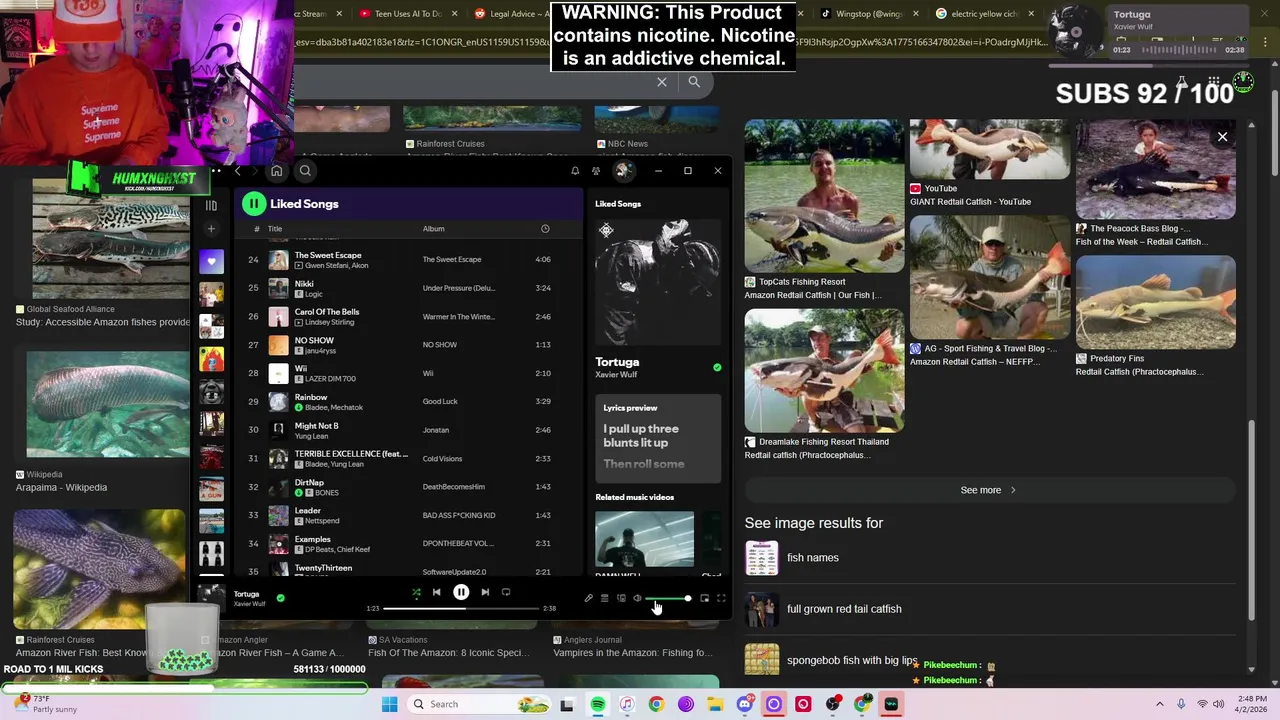Skip to previous track
This screenshot has height=720, width=1280.
436,593
